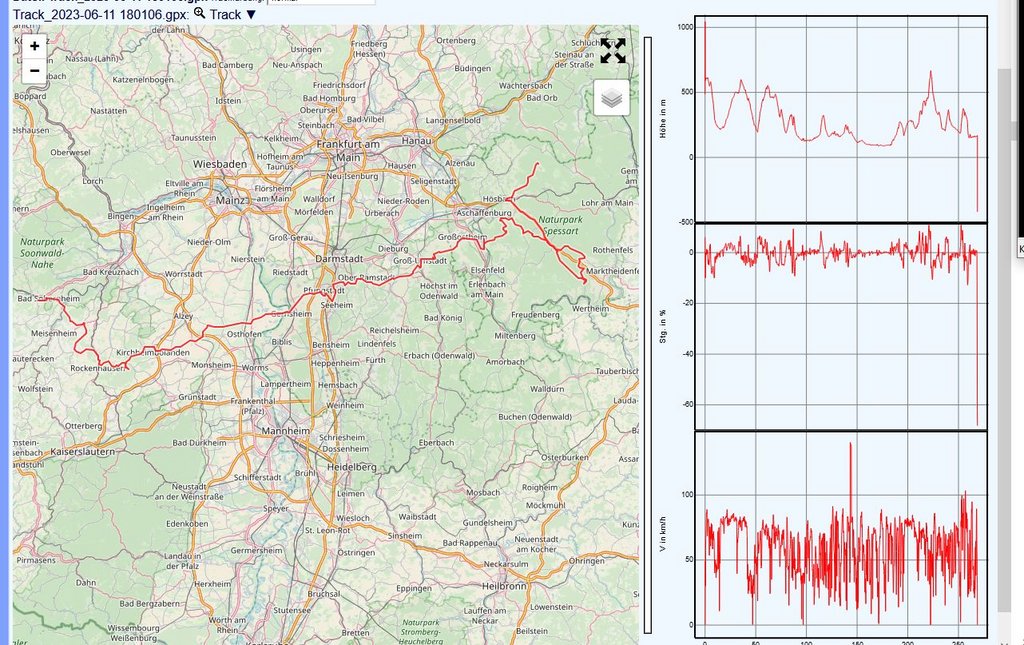Click the Bad Homburg label
Screen dimensions: 1024x645
329,99
